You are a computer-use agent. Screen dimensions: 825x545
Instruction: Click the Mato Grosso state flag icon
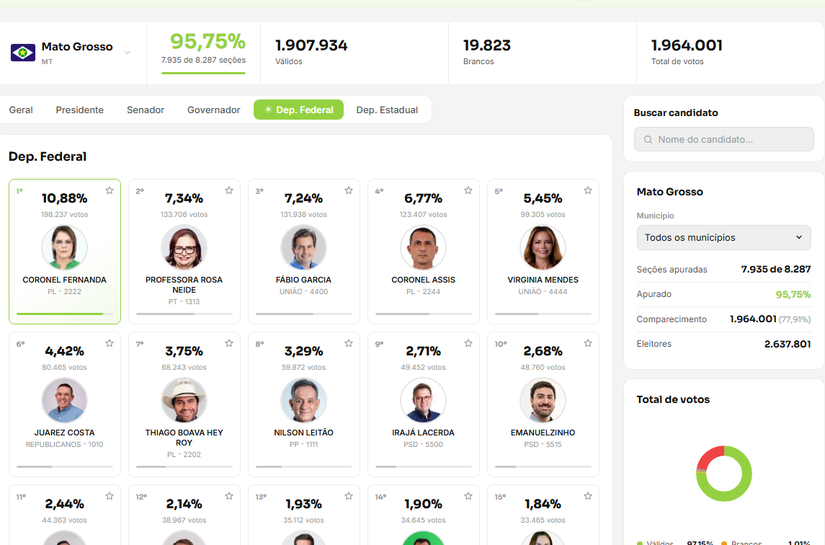[23, 53]
